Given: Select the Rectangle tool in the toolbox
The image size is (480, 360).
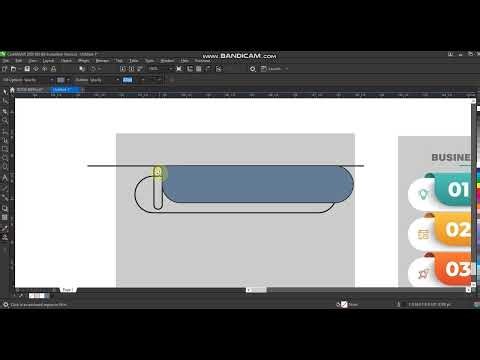Looking at the screenshot, I should (5, 149).
